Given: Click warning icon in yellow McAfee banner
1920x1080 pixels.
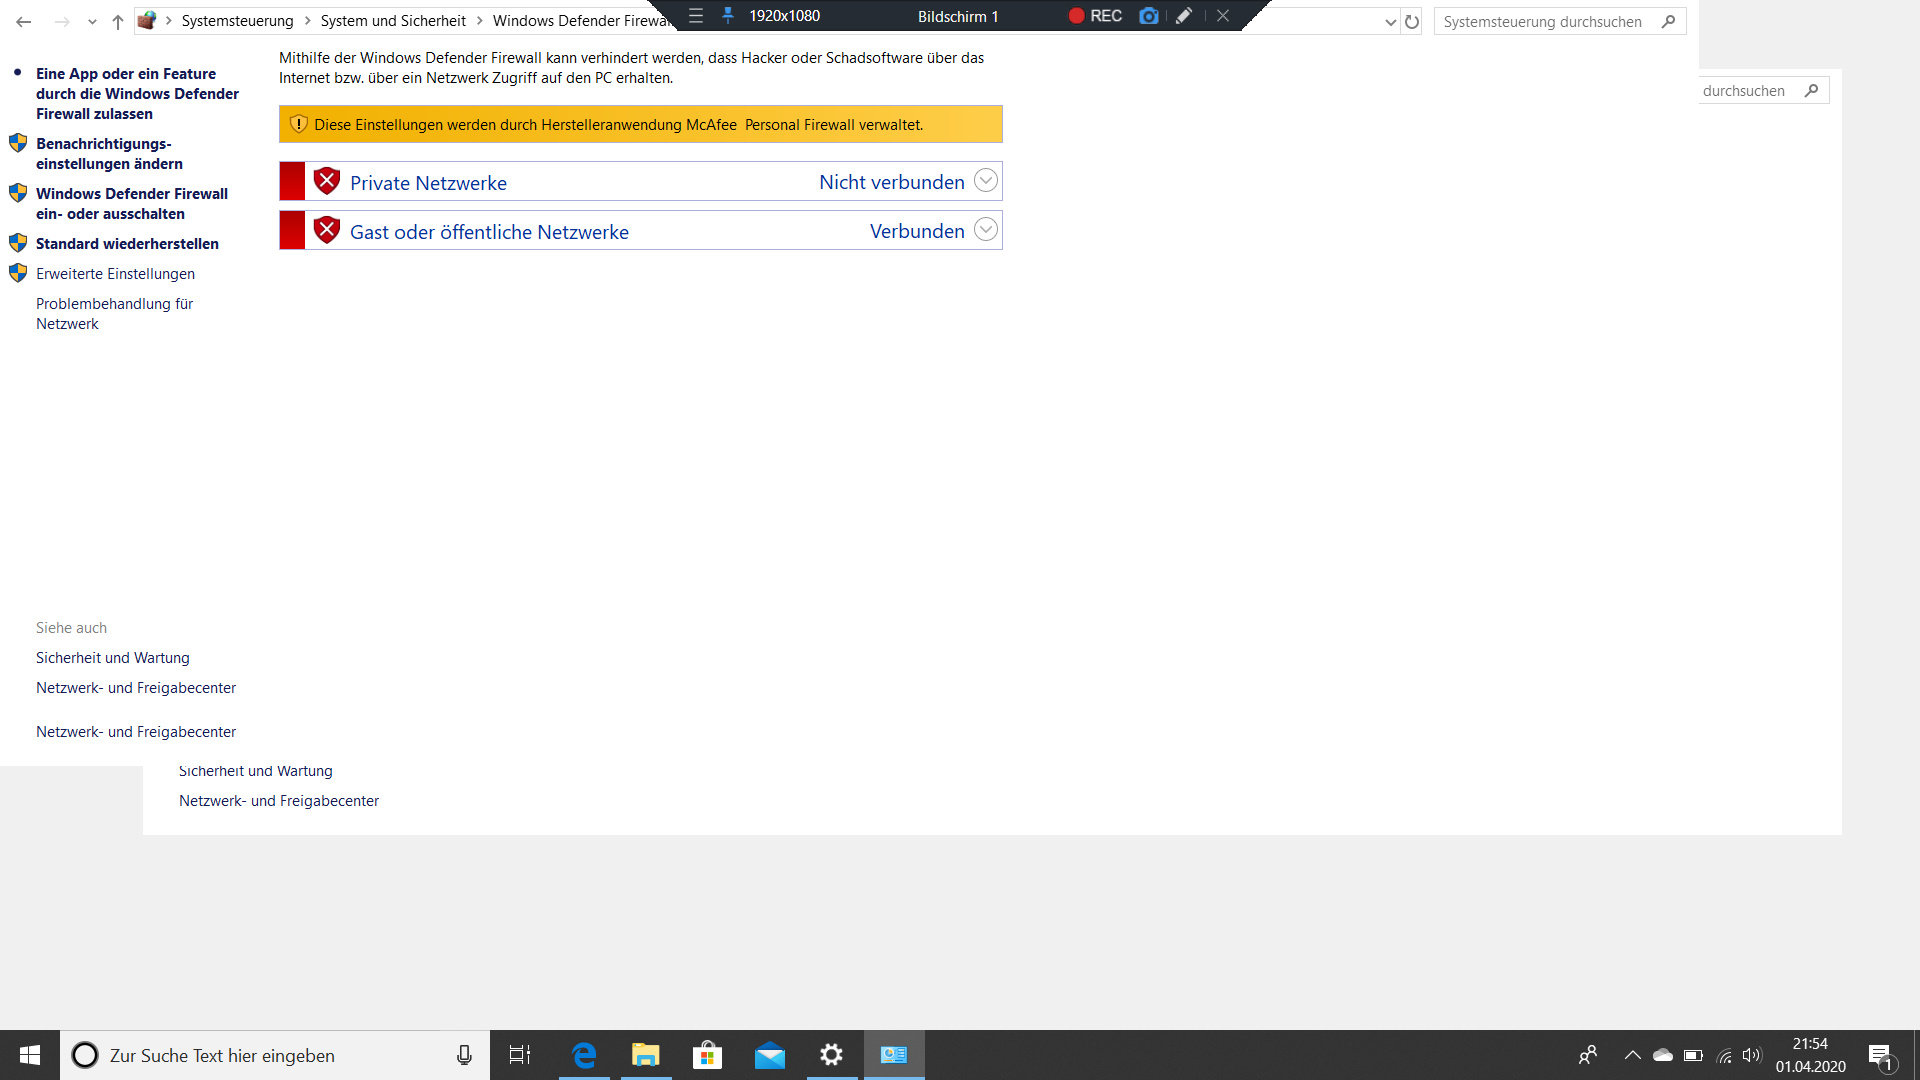Looking at the screenshot, I should pyautogui.click(x=298, y=124).
